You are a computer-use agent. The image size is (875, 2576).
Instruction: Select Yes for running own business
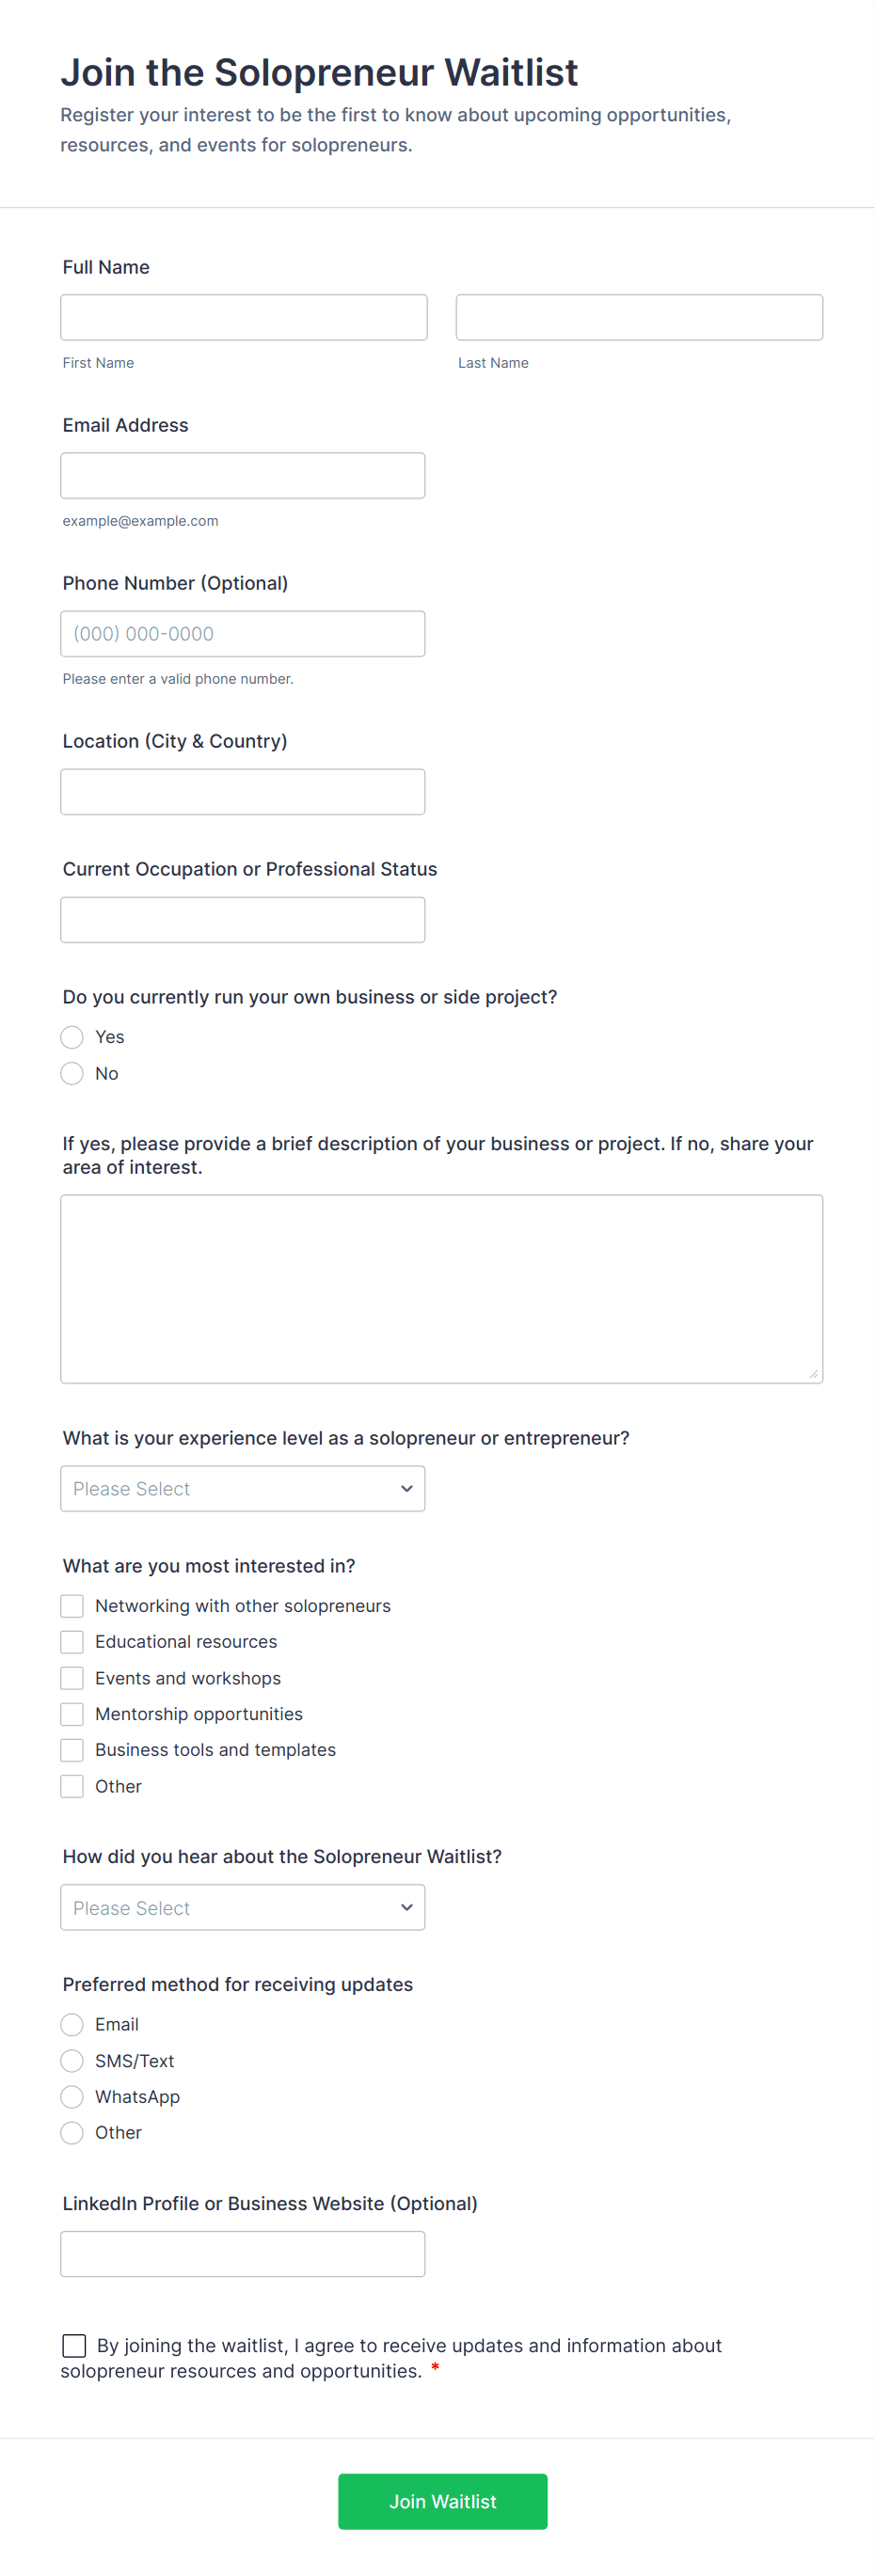pyautogui.click(x=72, y=1037)
